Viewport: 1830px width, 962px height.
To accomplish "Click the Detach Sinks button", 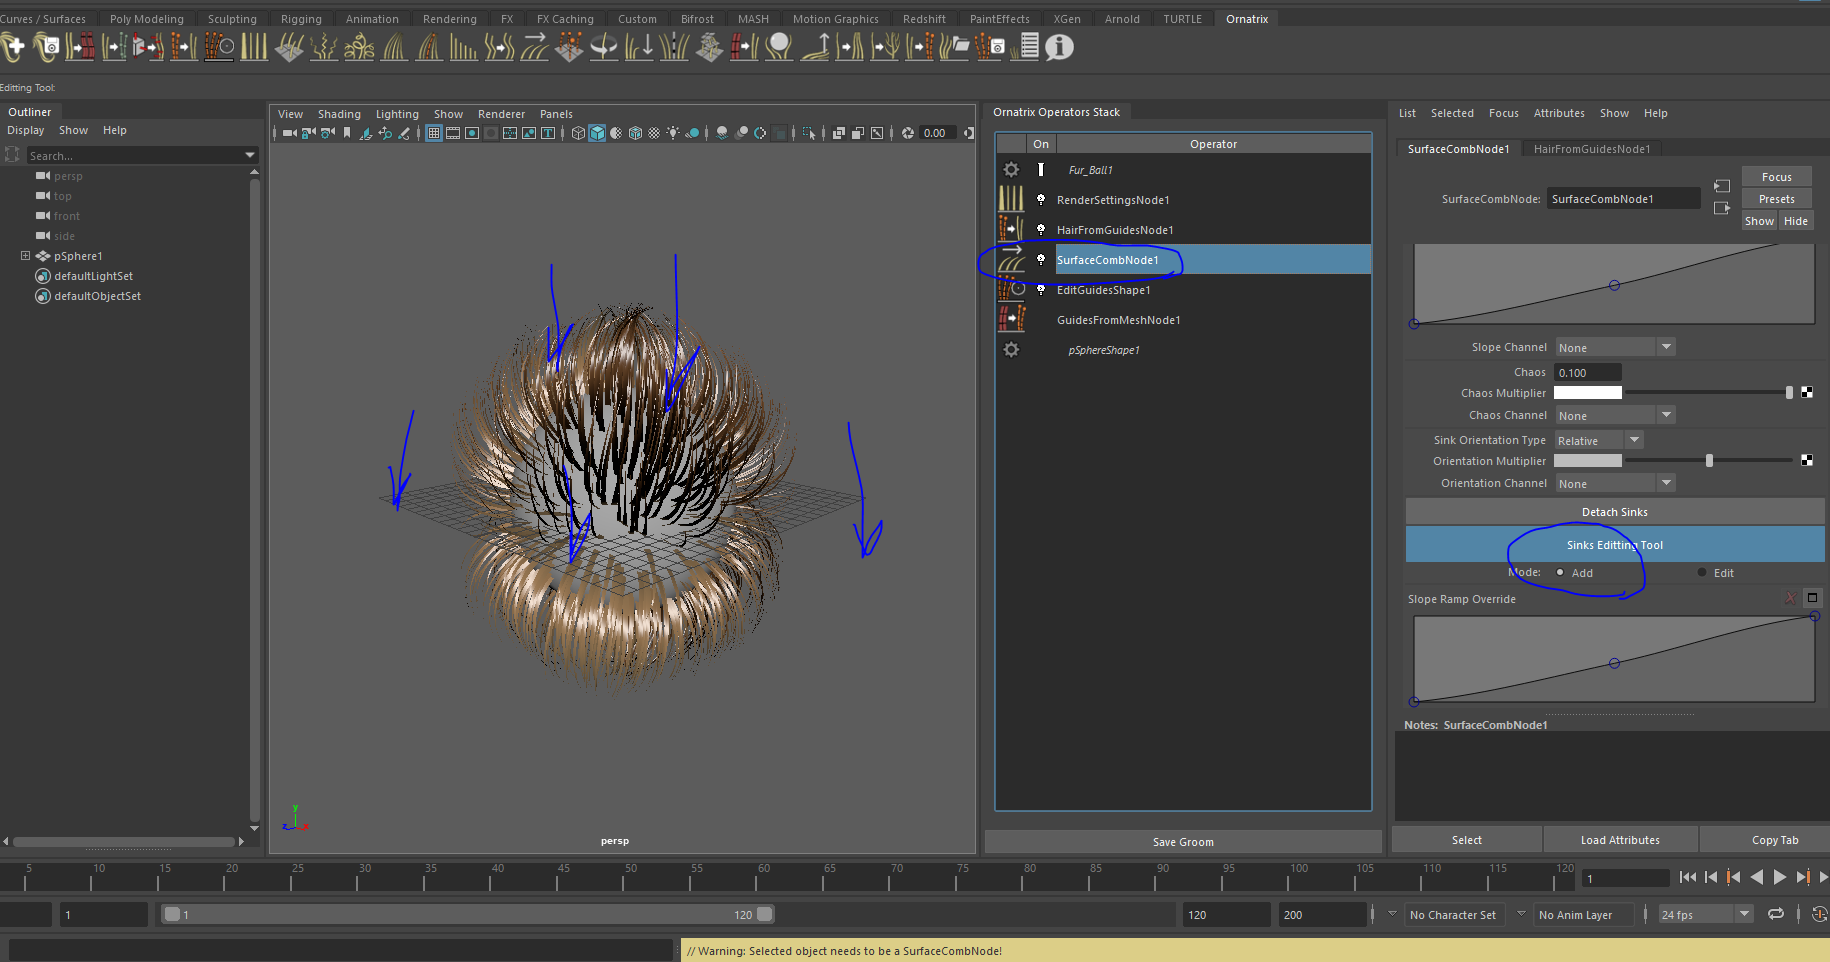I will (1614, 512).
